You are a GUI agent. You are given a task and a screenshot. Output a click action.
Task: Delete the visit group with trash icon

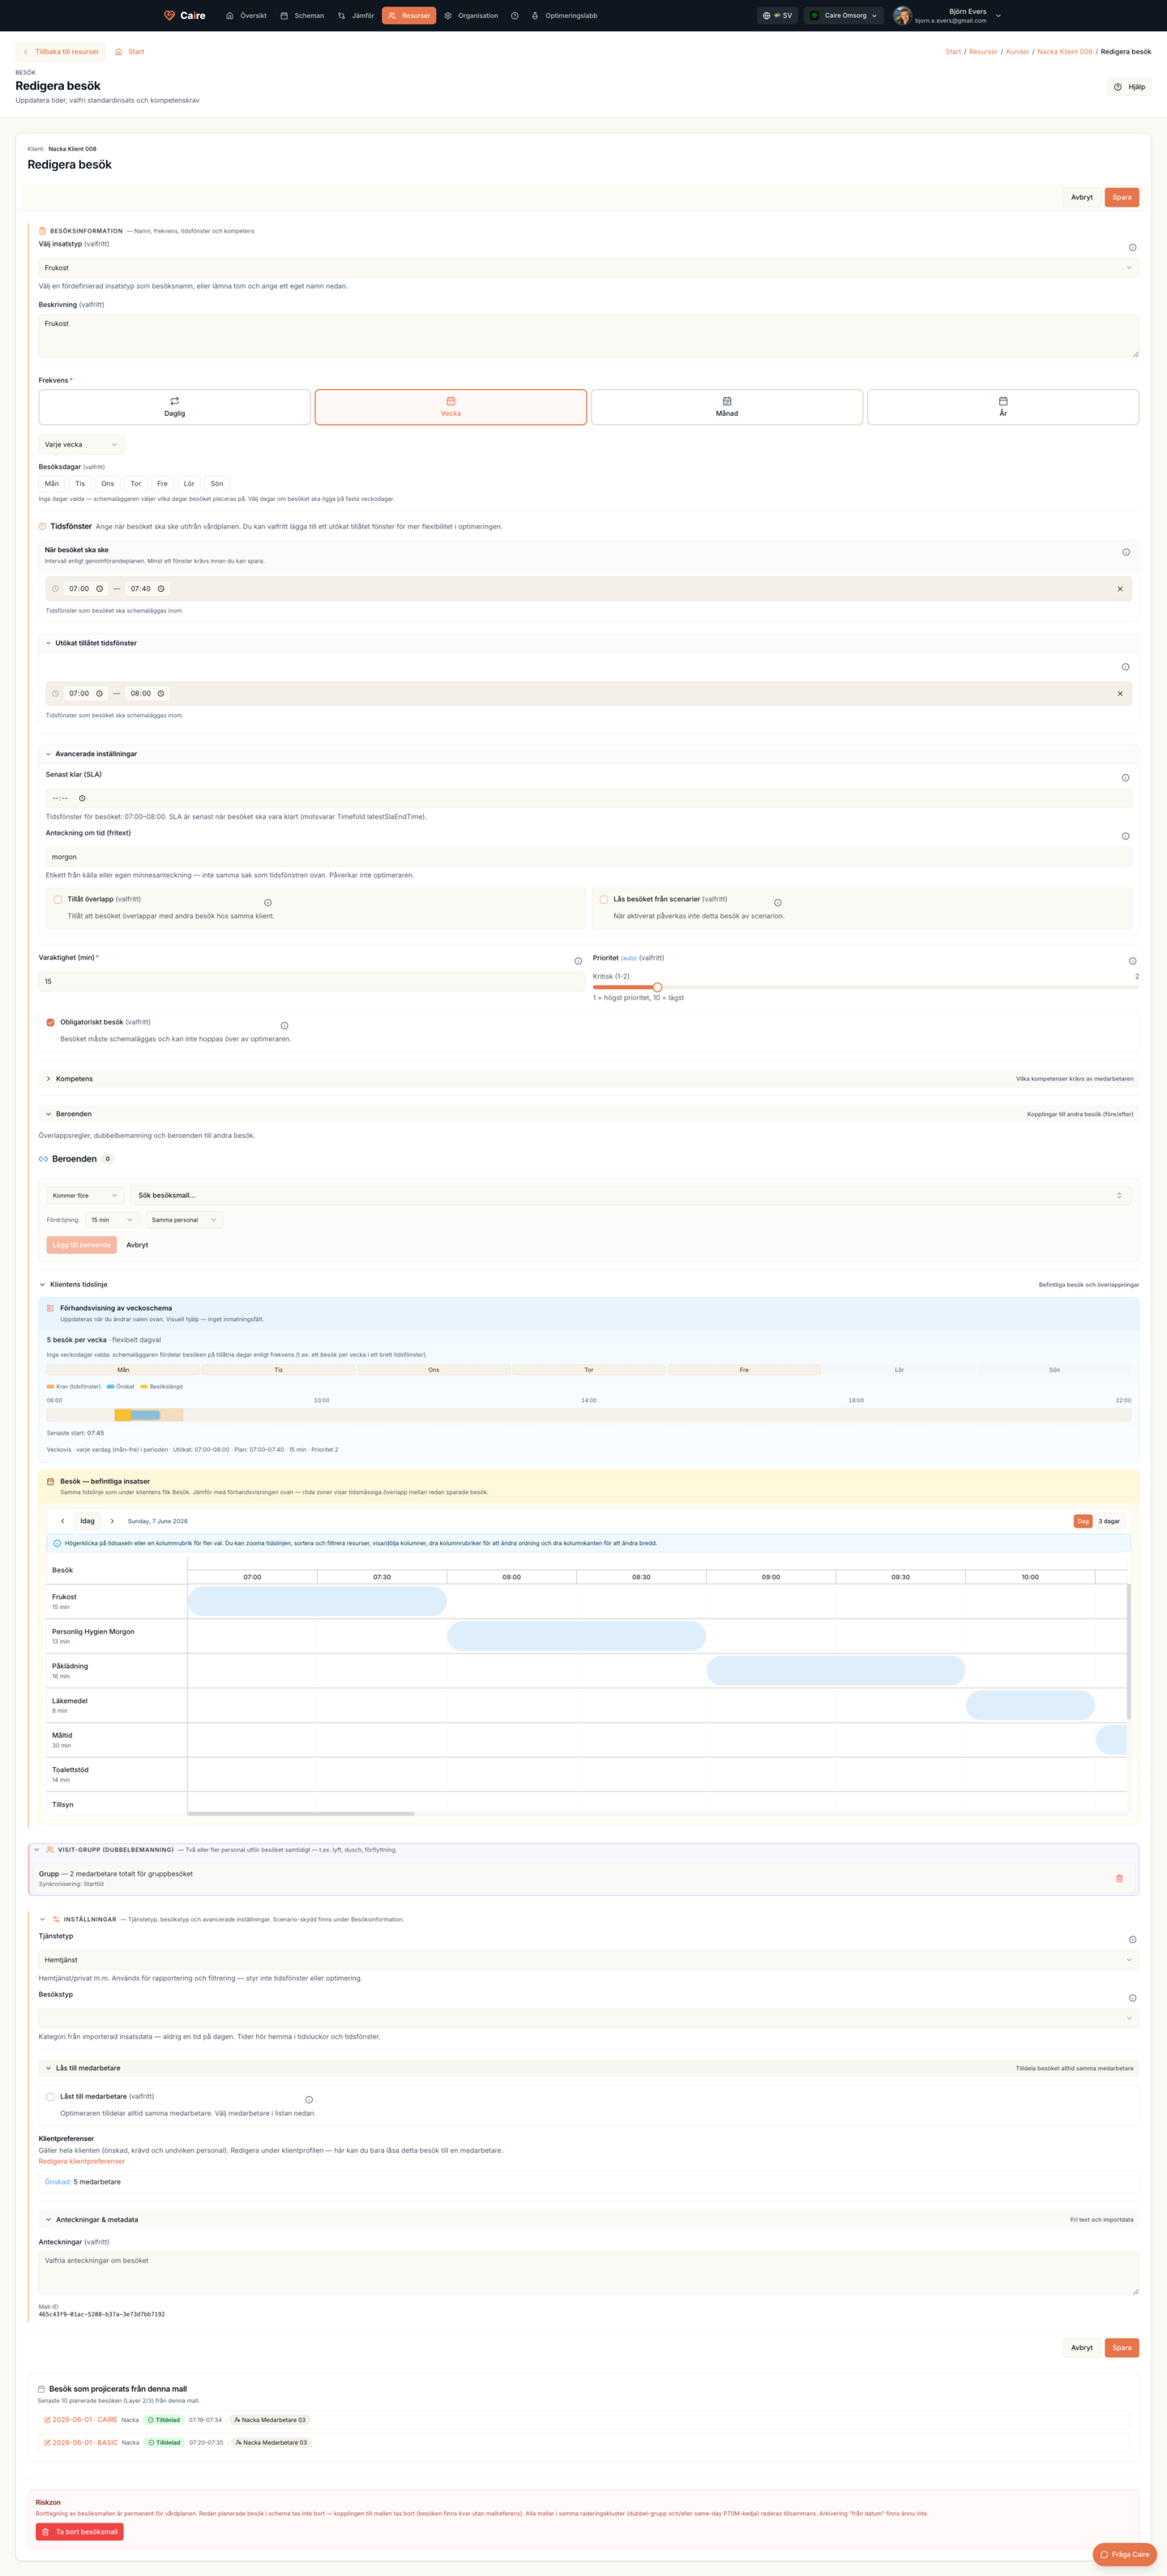click(x=1119, y=1878)
